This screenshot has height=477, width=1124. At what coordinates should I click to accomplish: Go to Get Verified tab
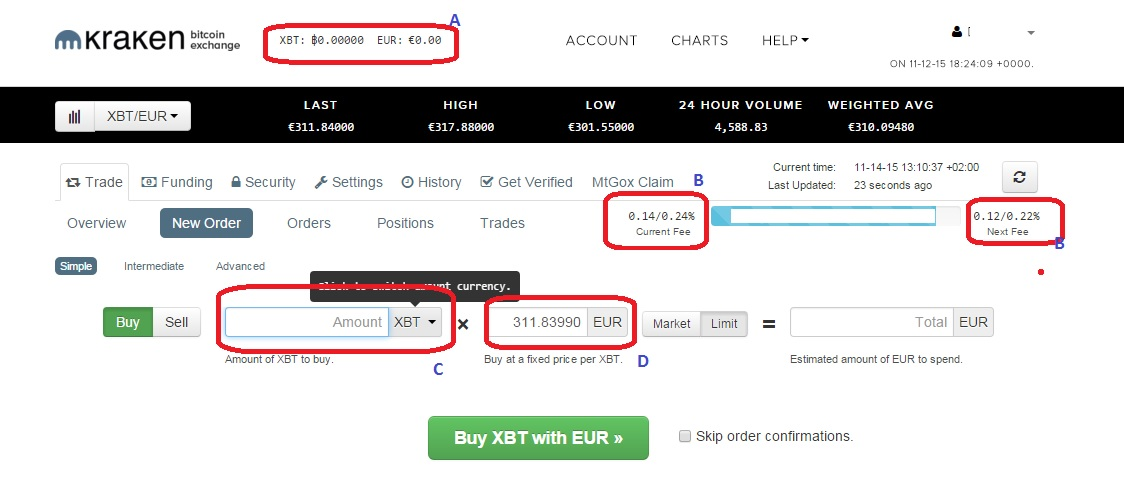click(526, 182)
